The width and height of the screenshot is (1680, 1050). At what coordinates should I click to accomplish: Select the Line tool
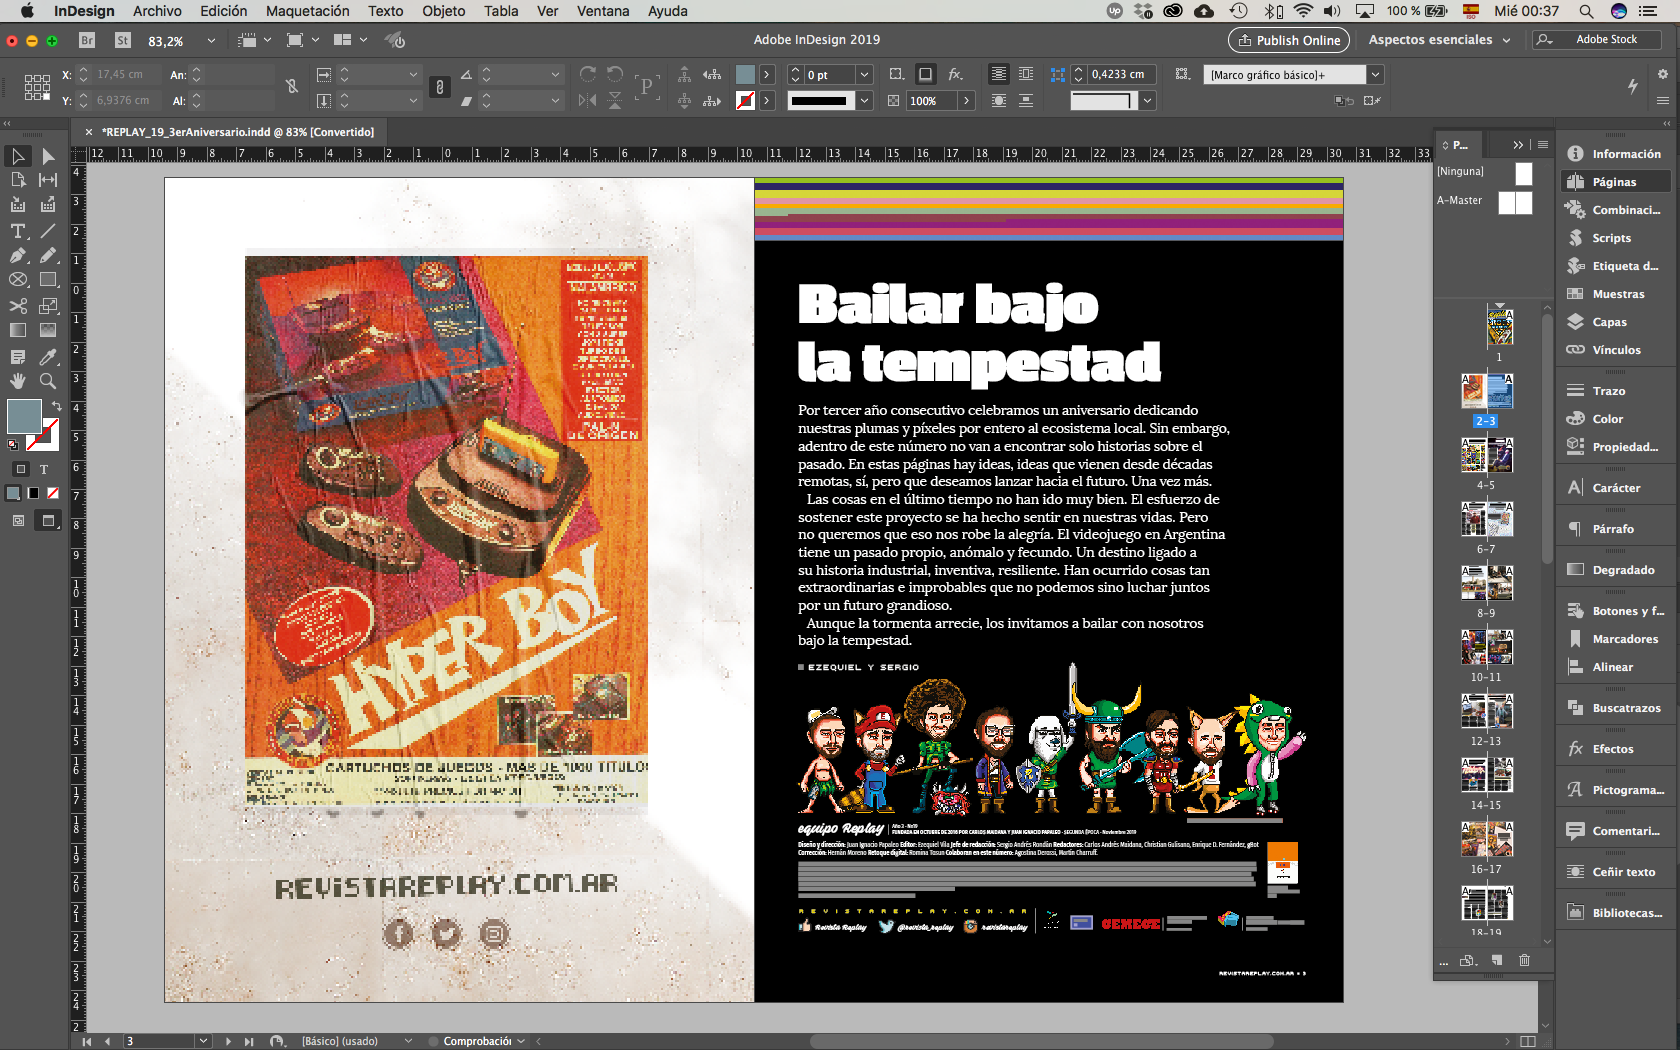click(x=48, y=231)
